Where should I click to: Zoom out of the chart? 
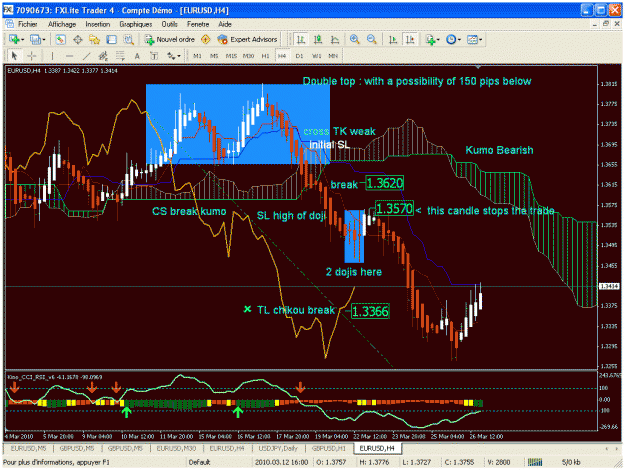coord(371,39)
